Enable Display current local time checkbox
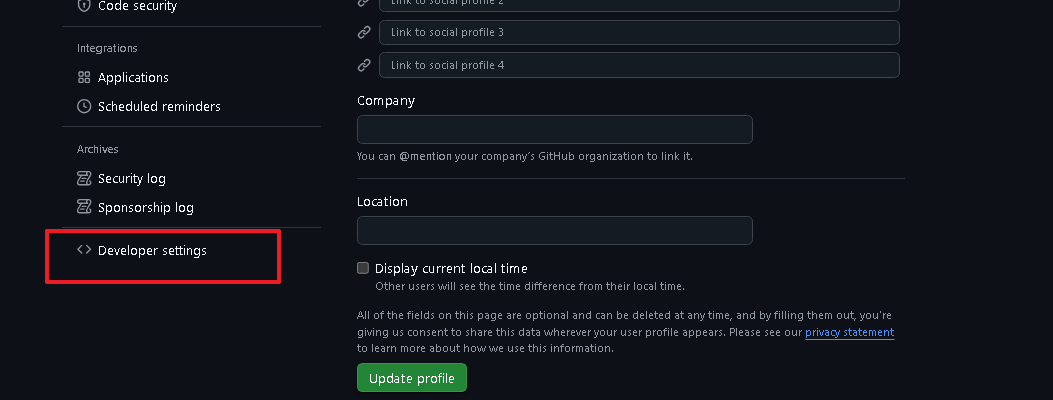Image resolution: width=1053 pixels, height=400 pixels. 363,268
